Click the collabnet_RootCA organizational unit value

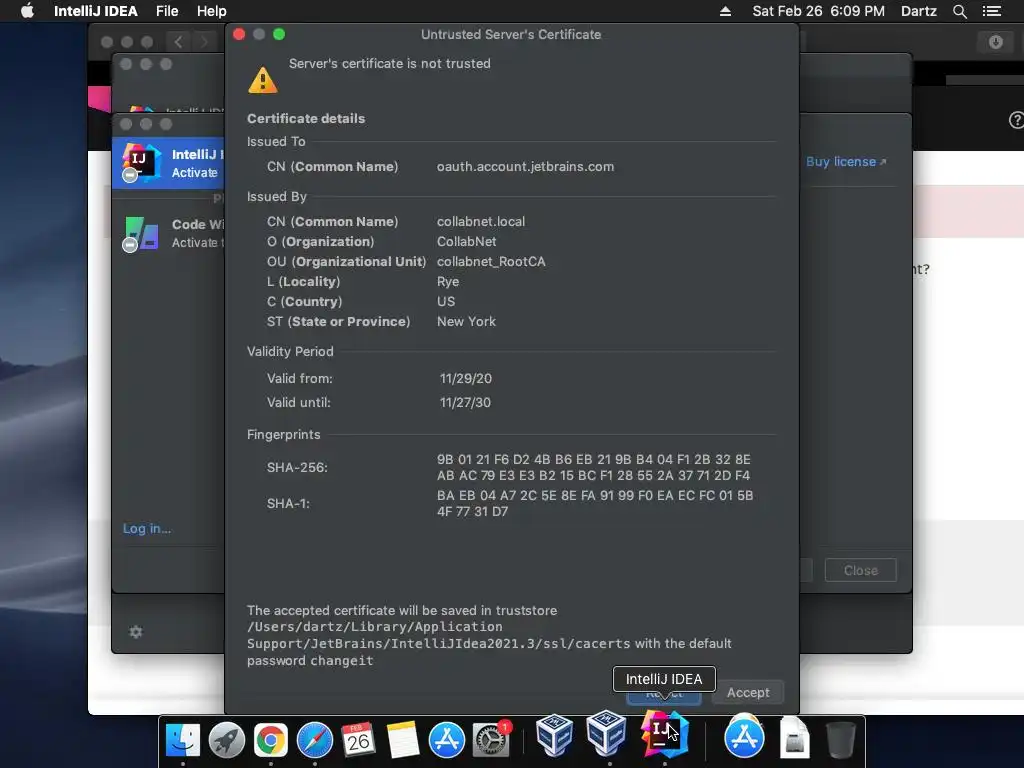coord(490,261)
